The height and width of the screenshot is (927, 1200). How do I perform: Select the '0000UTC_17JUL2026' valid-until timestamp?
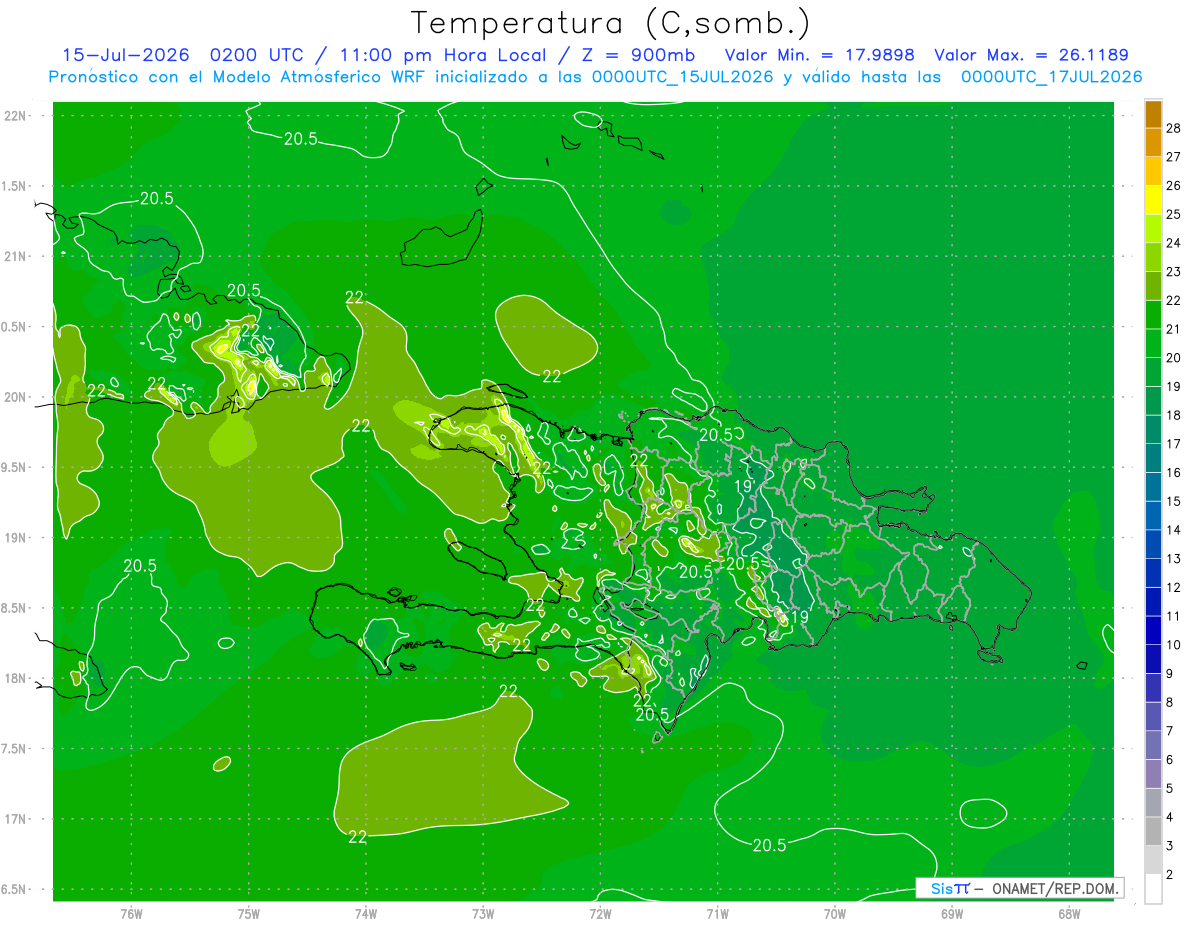(1052, 77)
